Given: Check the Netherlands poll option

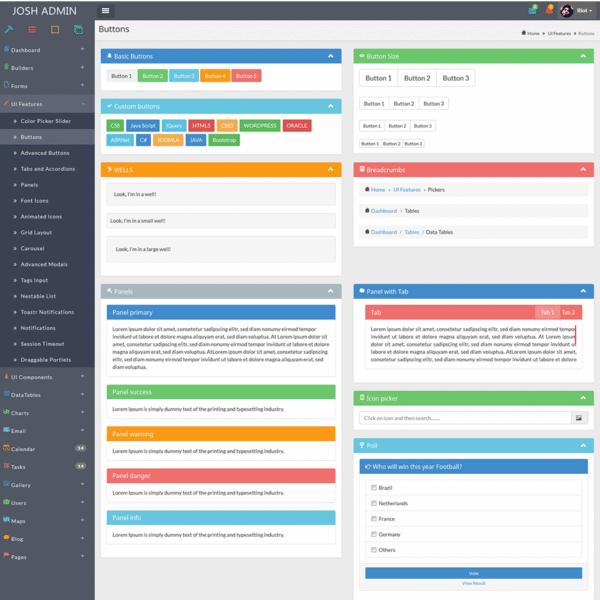Looking at the screenshot, I should click(x=374, y=503).
